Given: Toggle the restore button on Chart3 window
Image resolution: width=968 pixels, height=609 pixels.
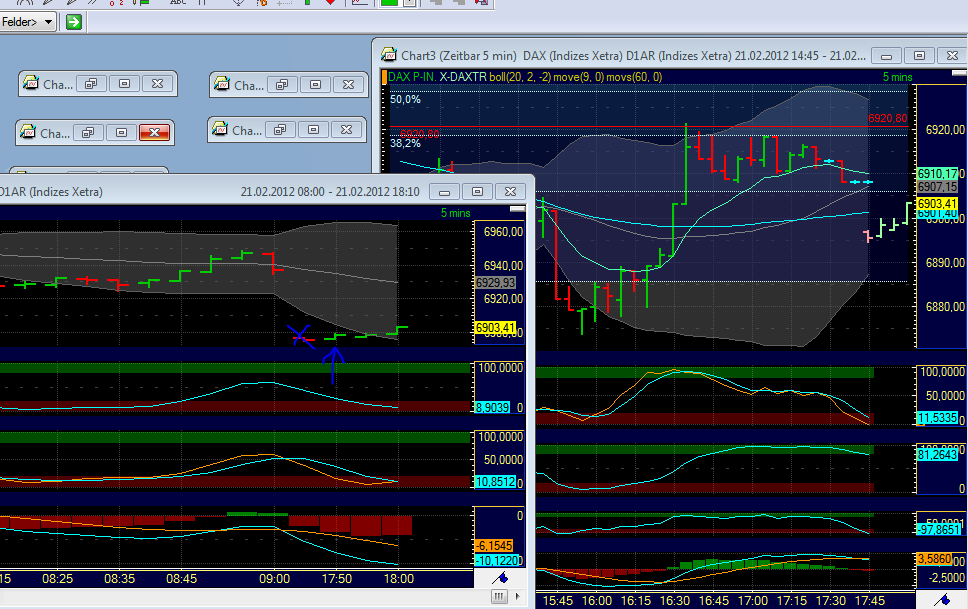Looking at the screenshot, I should tap(917, 55).
